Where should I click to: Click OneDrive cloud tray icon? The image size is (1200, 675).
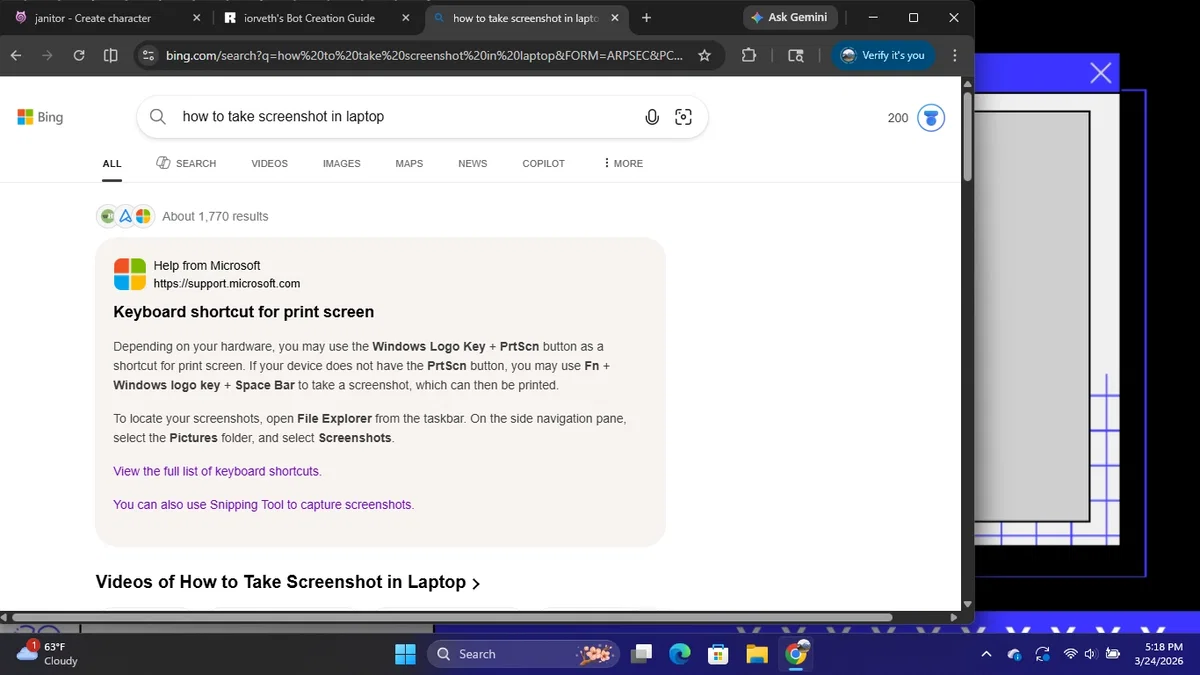[1014, 654]
